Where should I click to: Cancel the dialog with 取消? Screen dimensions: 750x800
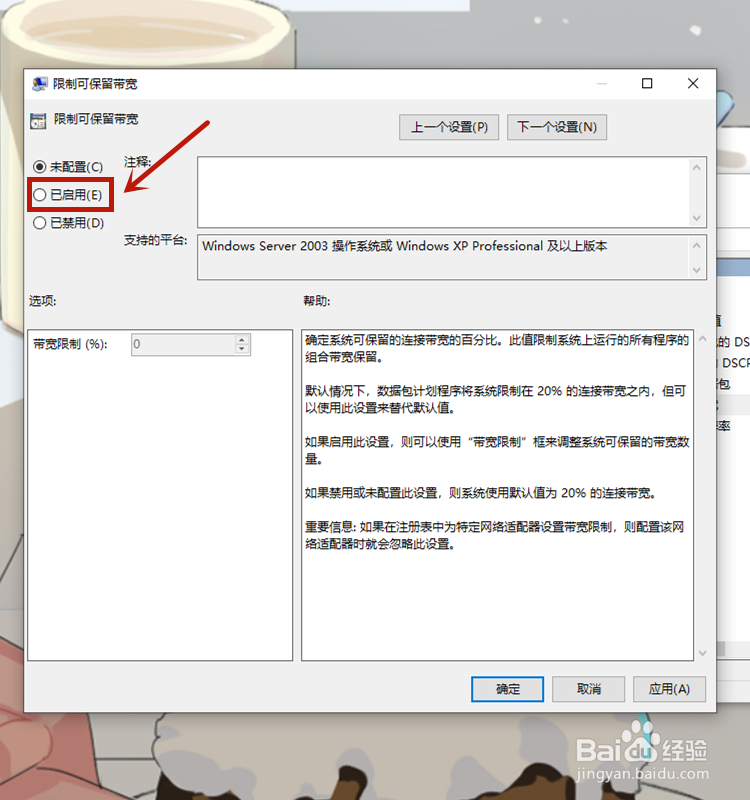click(588, 689)
